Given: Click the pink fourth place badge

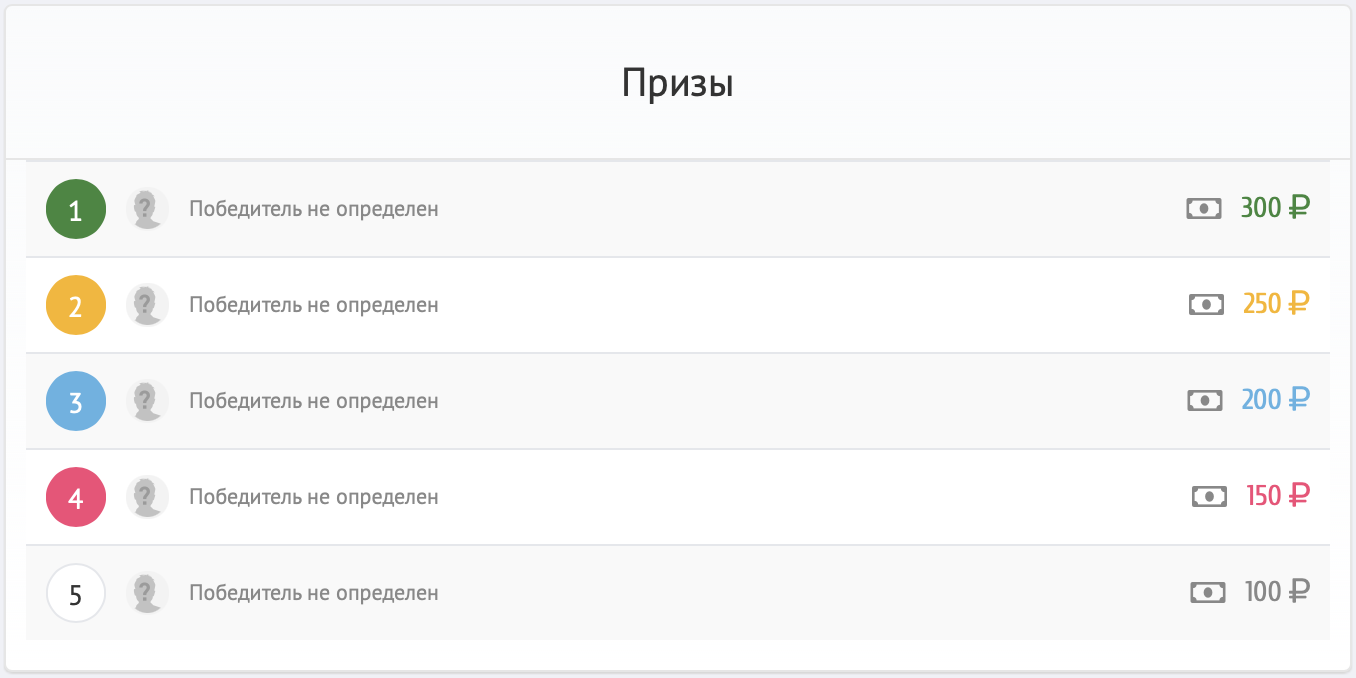Looking at the screenshot, I should point(76,497).
